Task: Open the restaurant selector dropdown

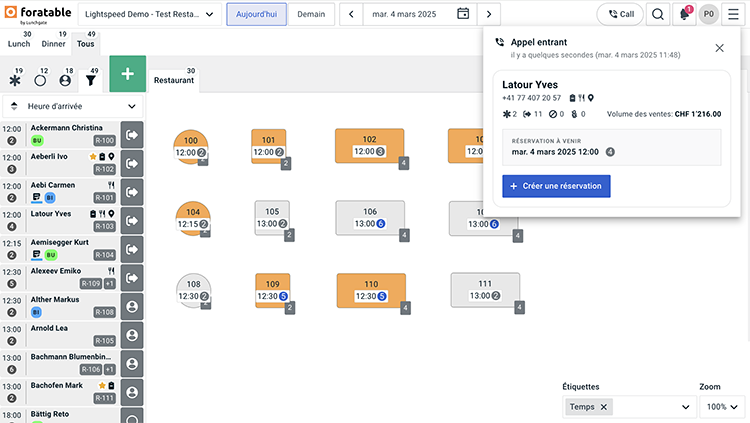Action: tap(148, 15)
